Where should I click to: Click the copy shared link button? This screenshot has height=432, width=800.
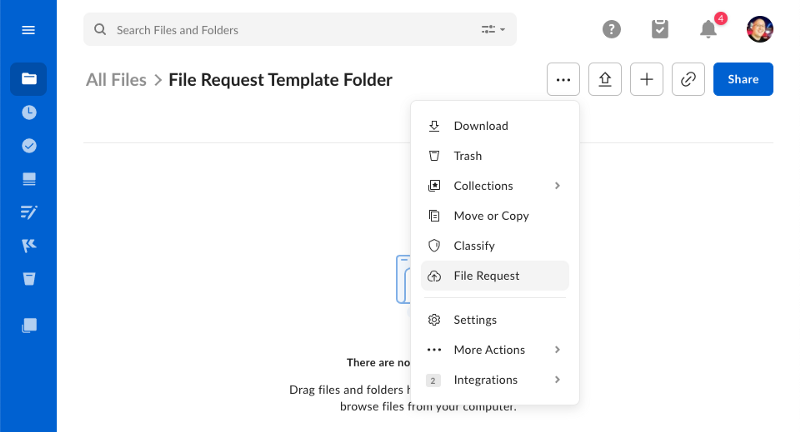point(688,79)
